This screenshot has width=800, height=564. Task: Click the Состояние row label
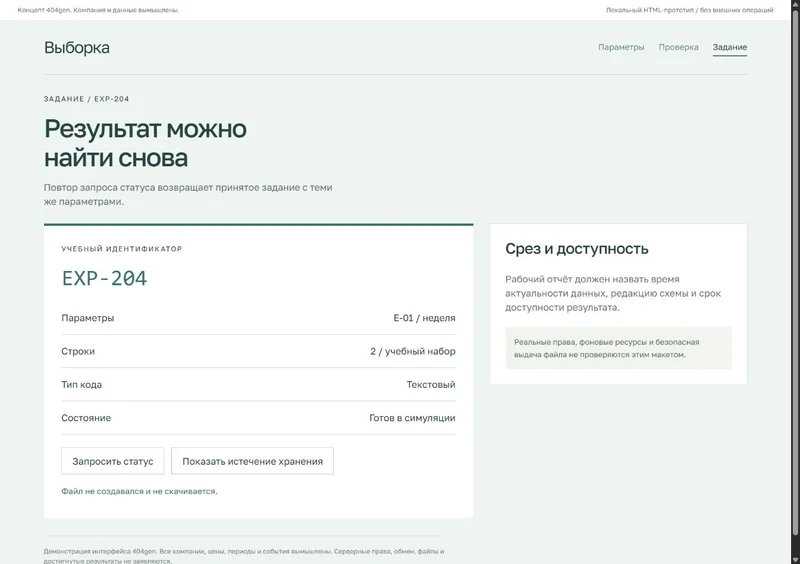tap(86, 418)
